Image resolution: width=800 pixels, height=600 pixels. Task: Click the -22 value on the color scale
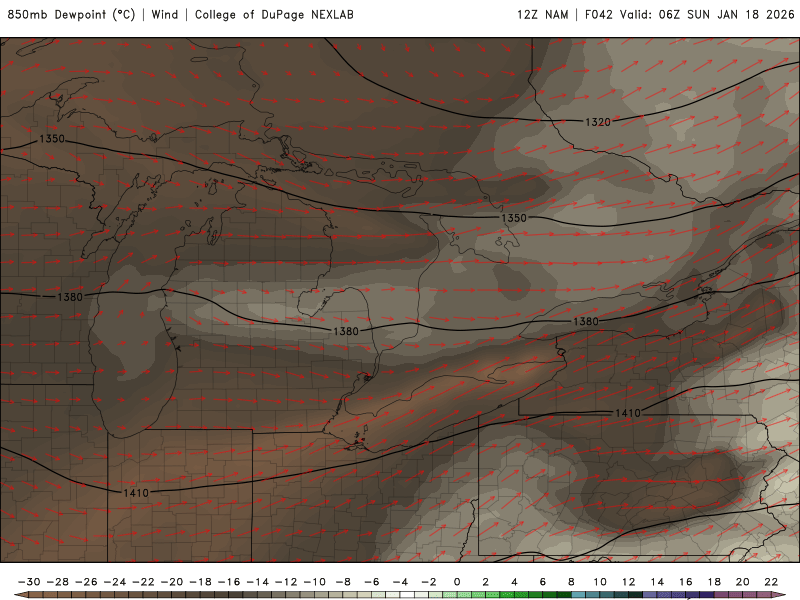pos(143,582)
